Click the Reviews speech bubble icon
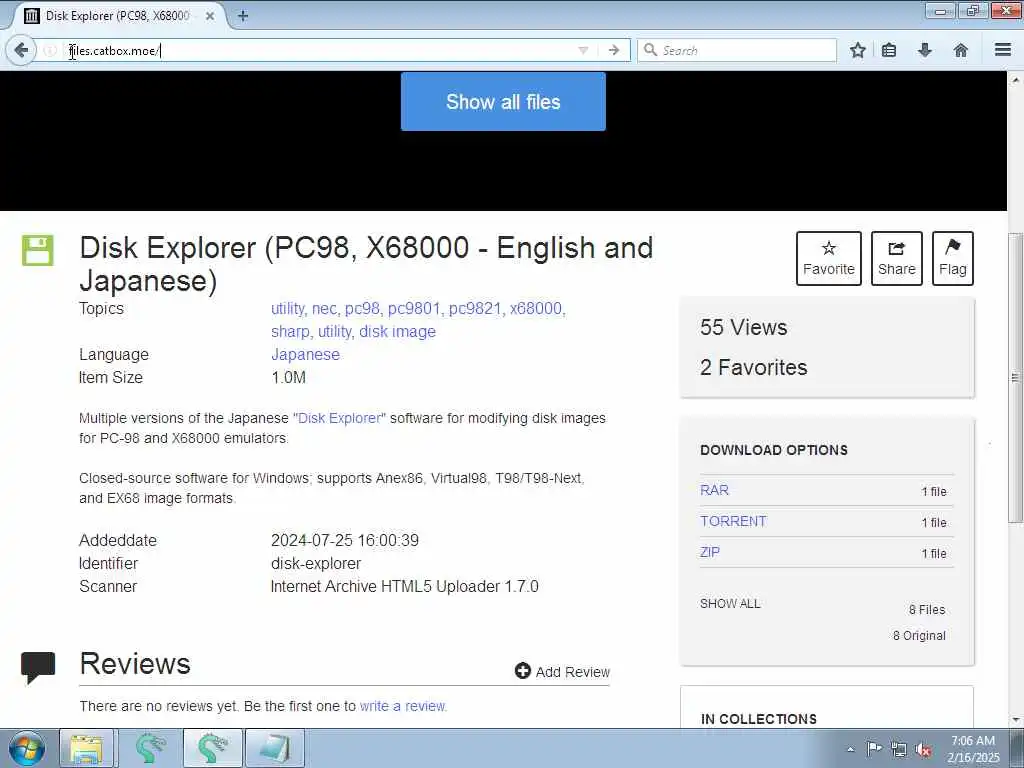This screenshot has height=768, width=1024. tap(38, 667)
